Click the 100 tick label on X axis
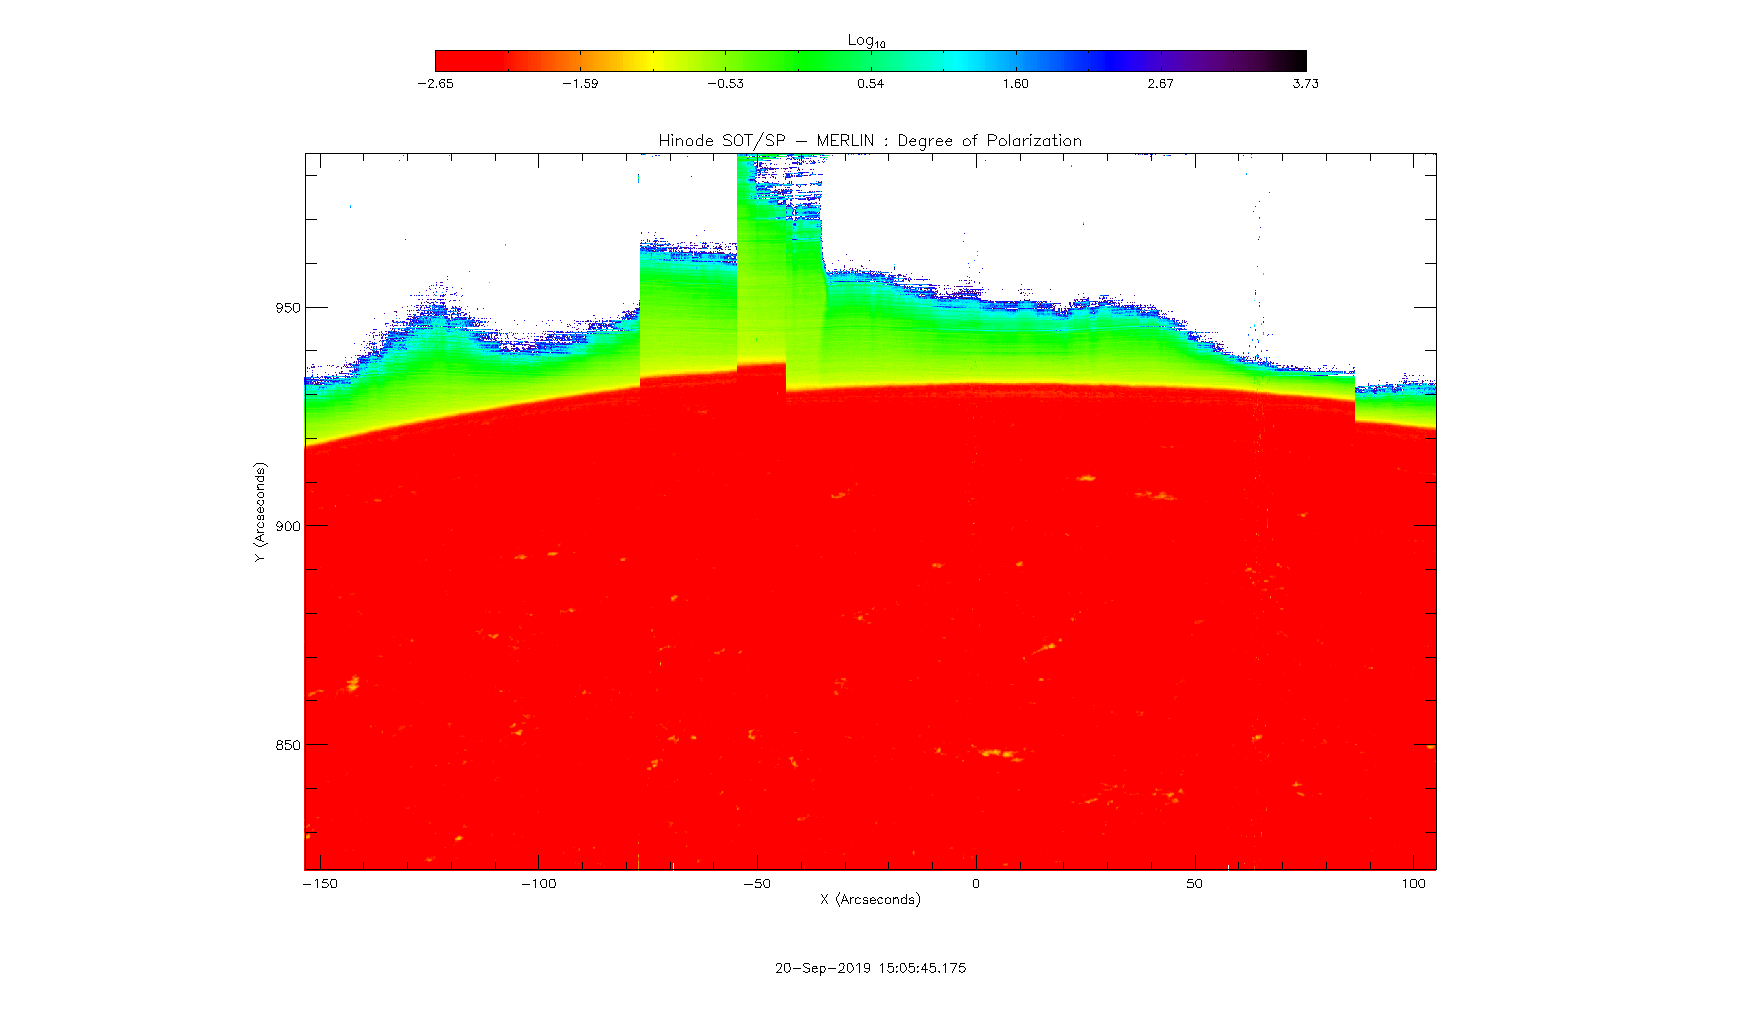This screenshot has height=1024, width=1741. 1413,884
